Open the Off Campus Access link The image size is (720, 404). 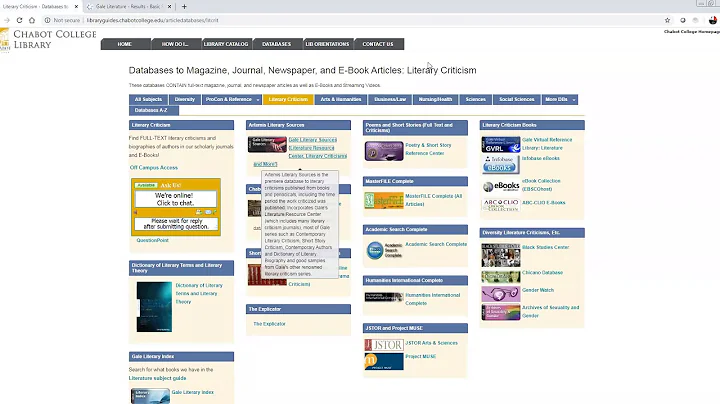(154, 168)
